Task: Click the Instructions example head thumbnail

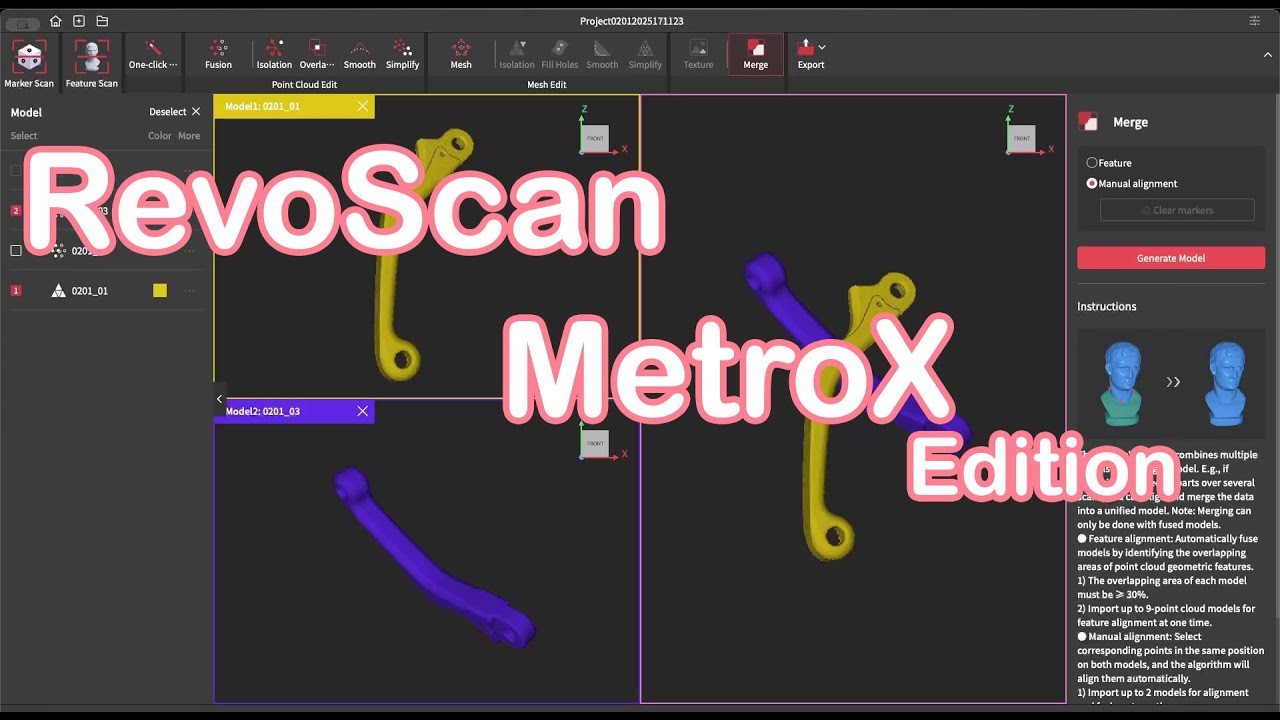Action: tap(1171, 382)
